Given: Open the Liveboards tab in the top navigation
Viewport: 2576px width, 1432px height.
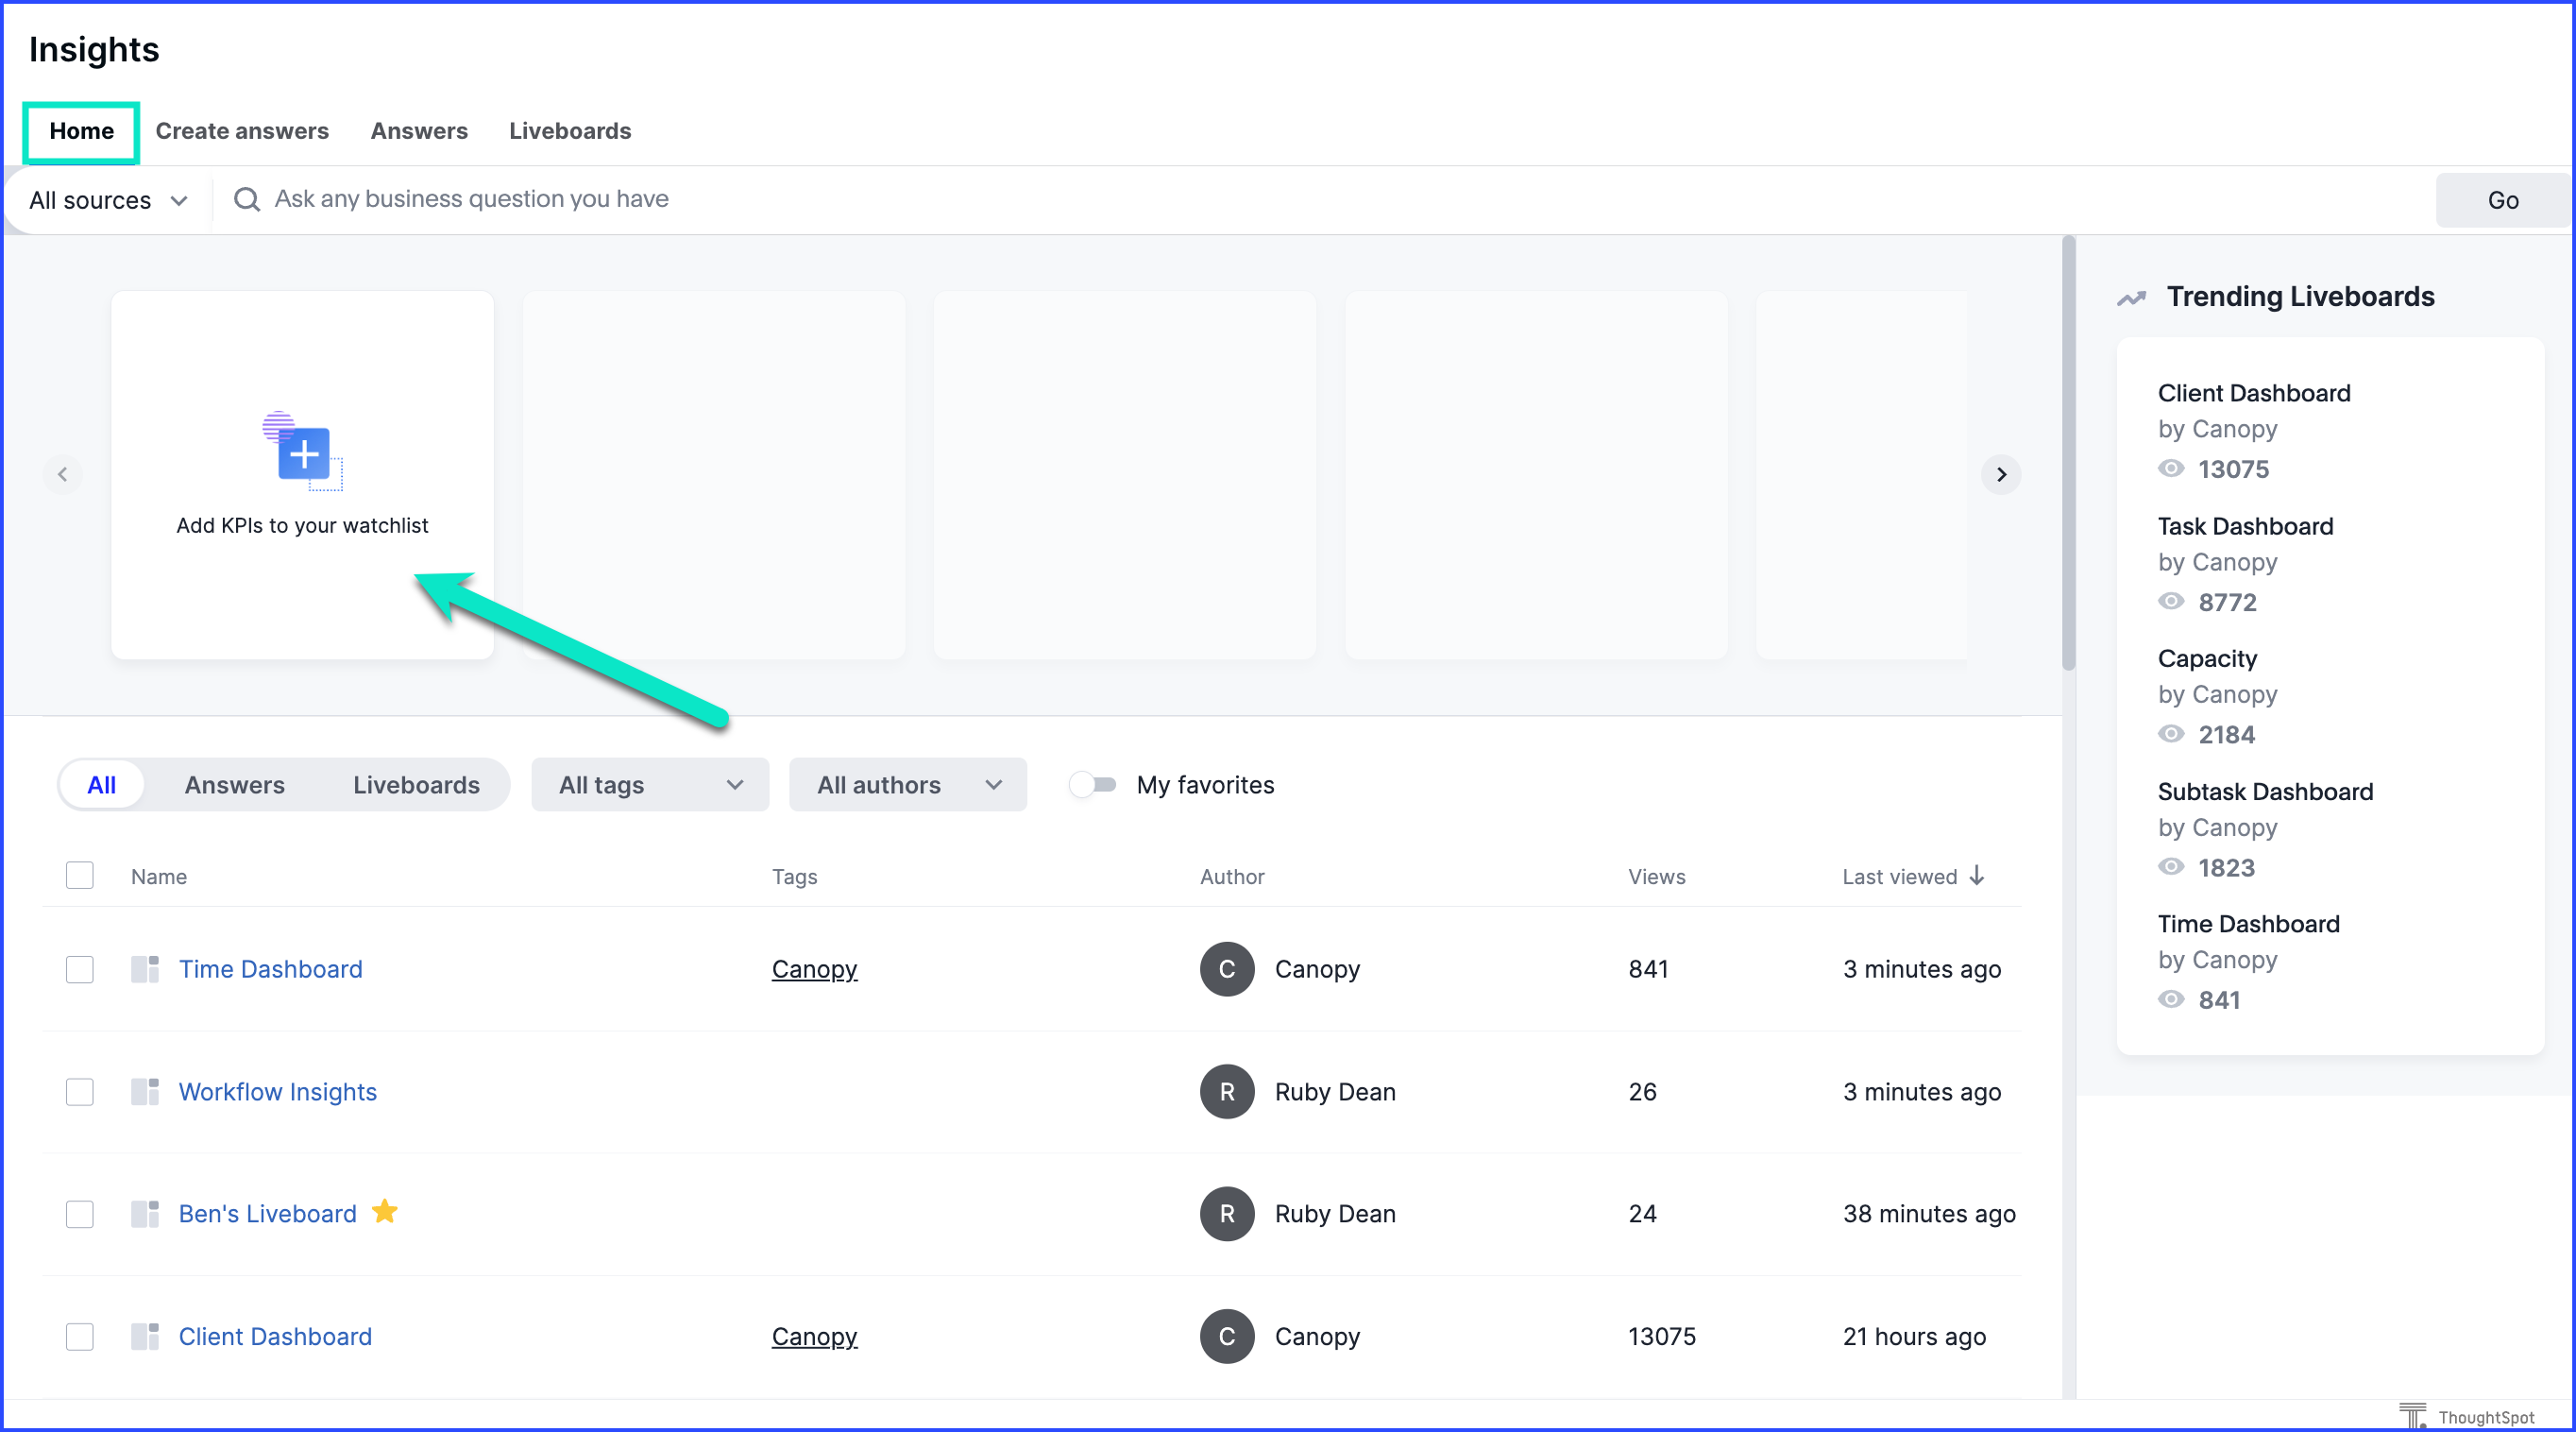Looking at the screenshot, I should click(x=570, y=131).
